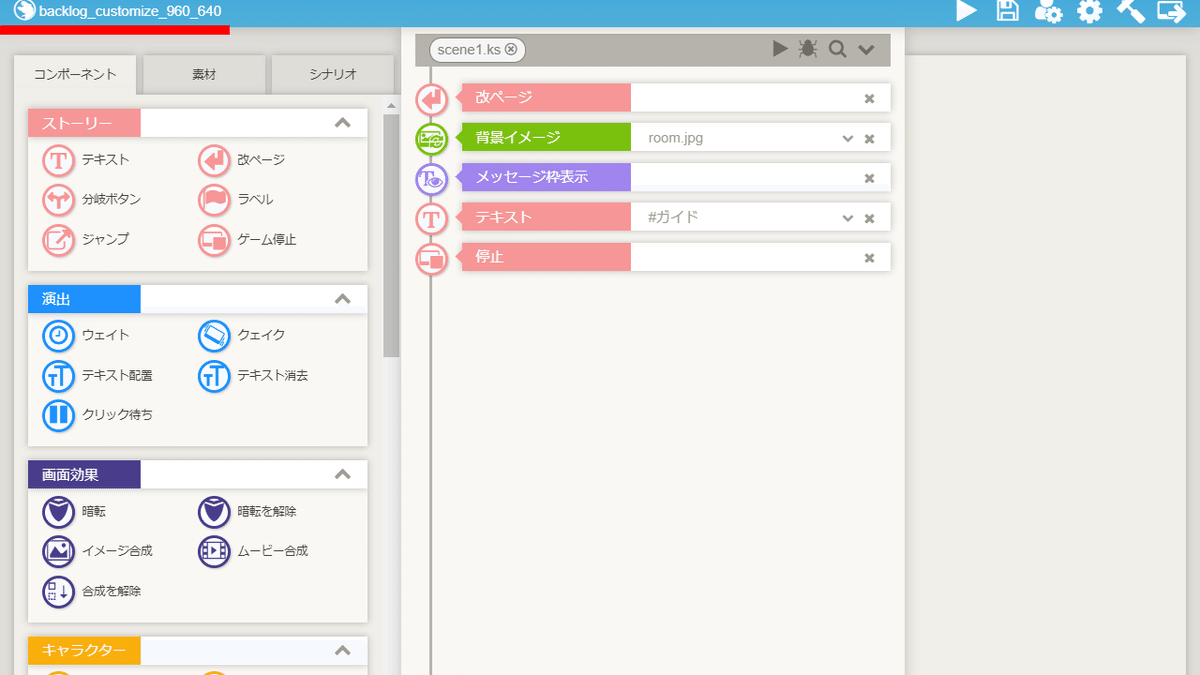The height and width of the screenshot is (675, 1200).
Task: Save project using floppy disk icon
Action: [1007, 11]
